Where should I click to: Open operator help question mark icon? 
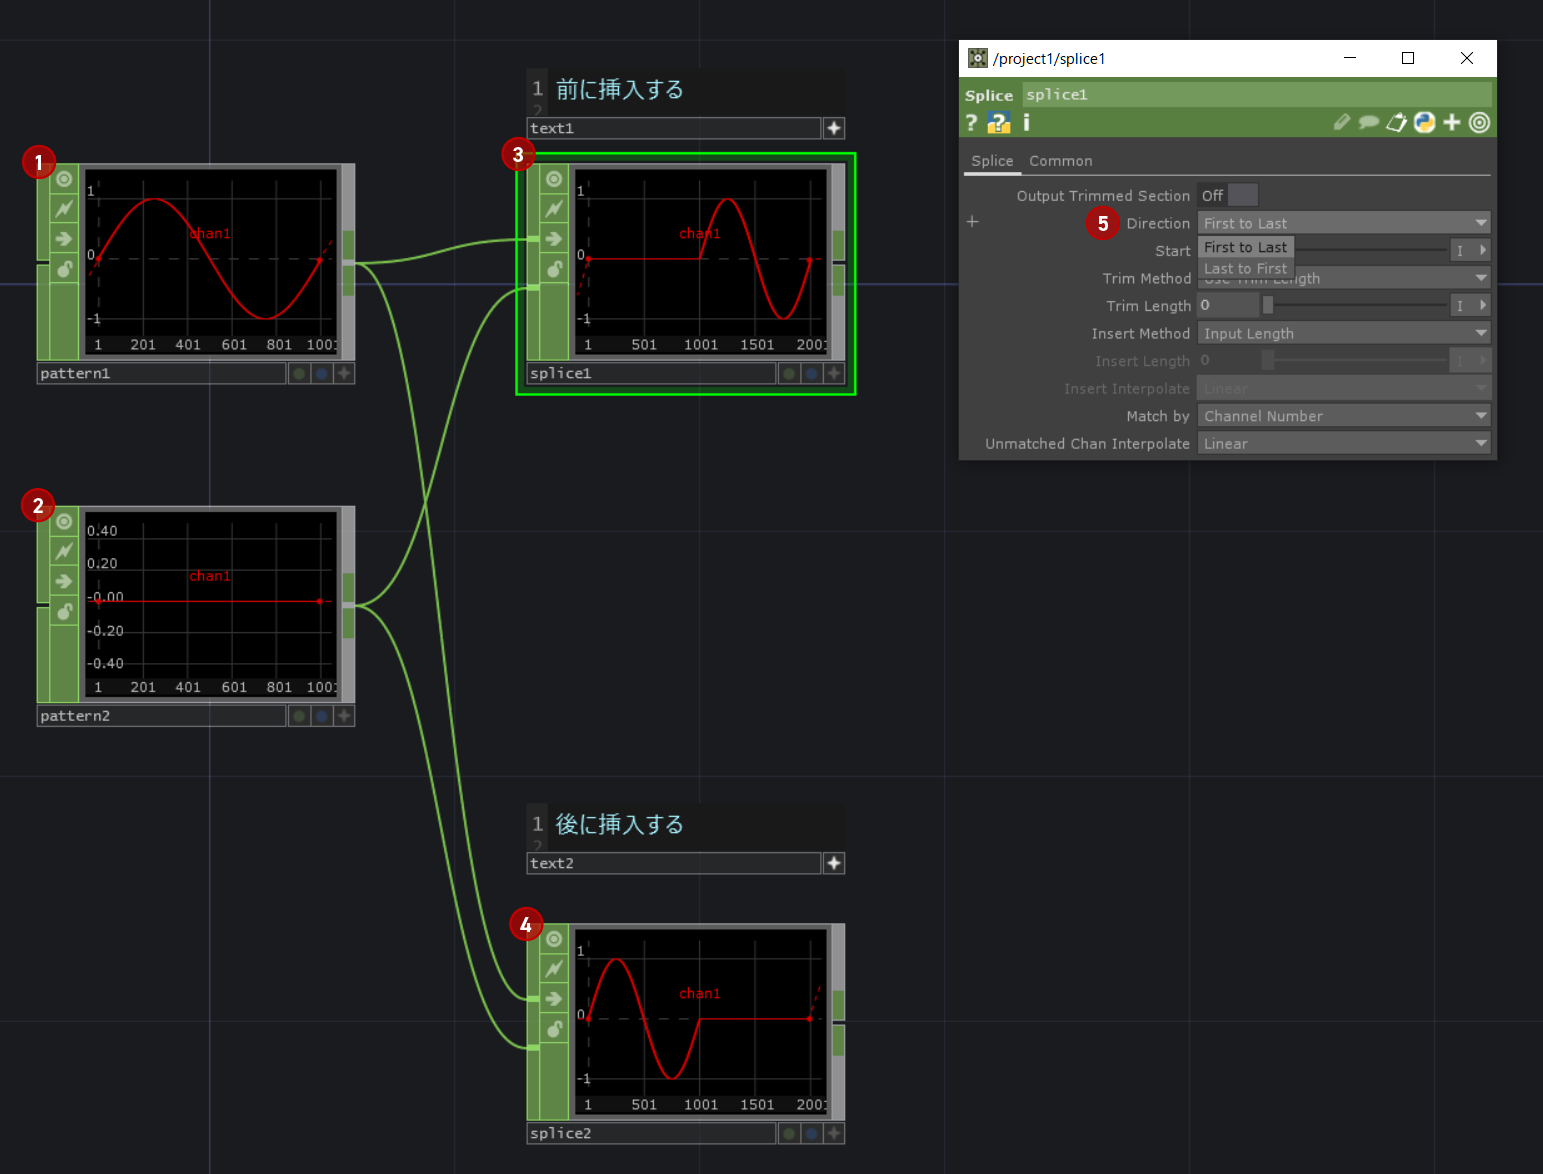(x=971, y=122)
